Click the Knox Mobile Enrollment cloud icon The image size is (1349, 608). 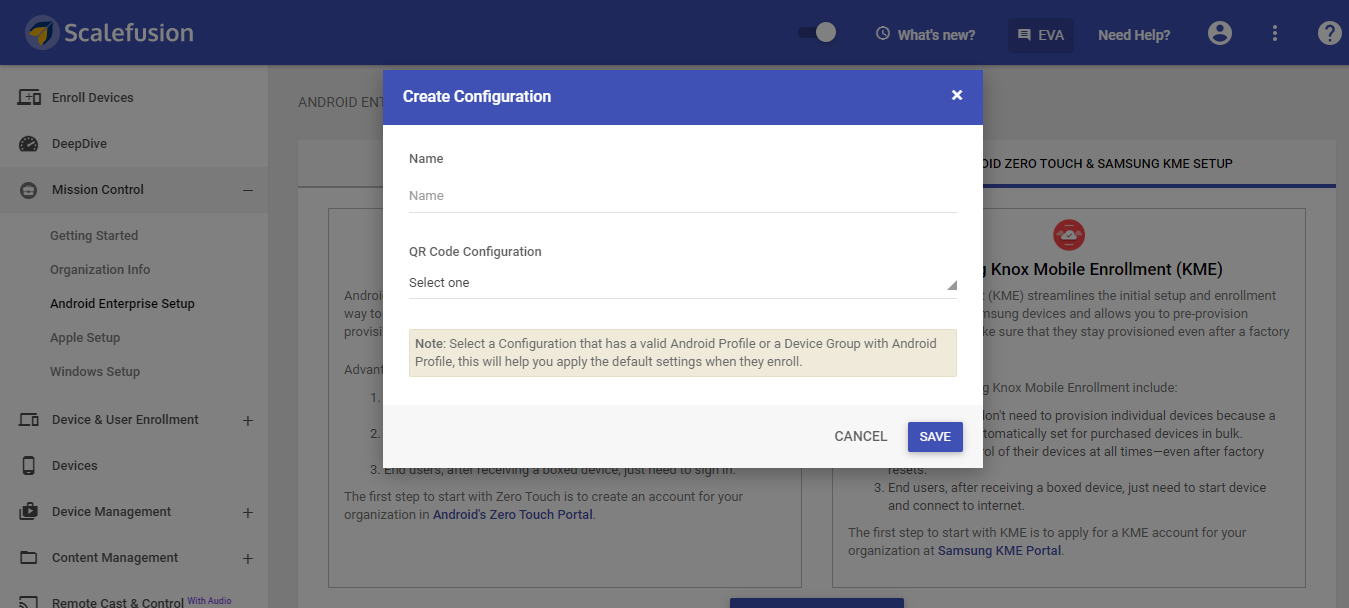tap(1069, 235)
